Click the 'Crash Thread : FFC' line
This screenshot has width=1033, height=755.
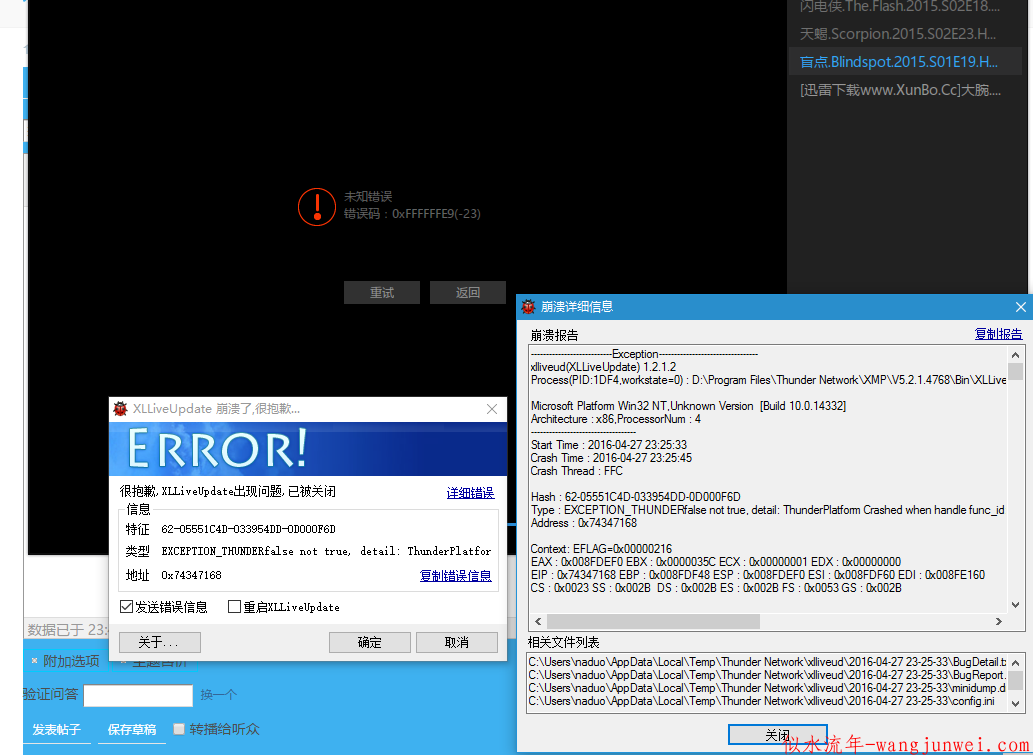click(576, 471)
